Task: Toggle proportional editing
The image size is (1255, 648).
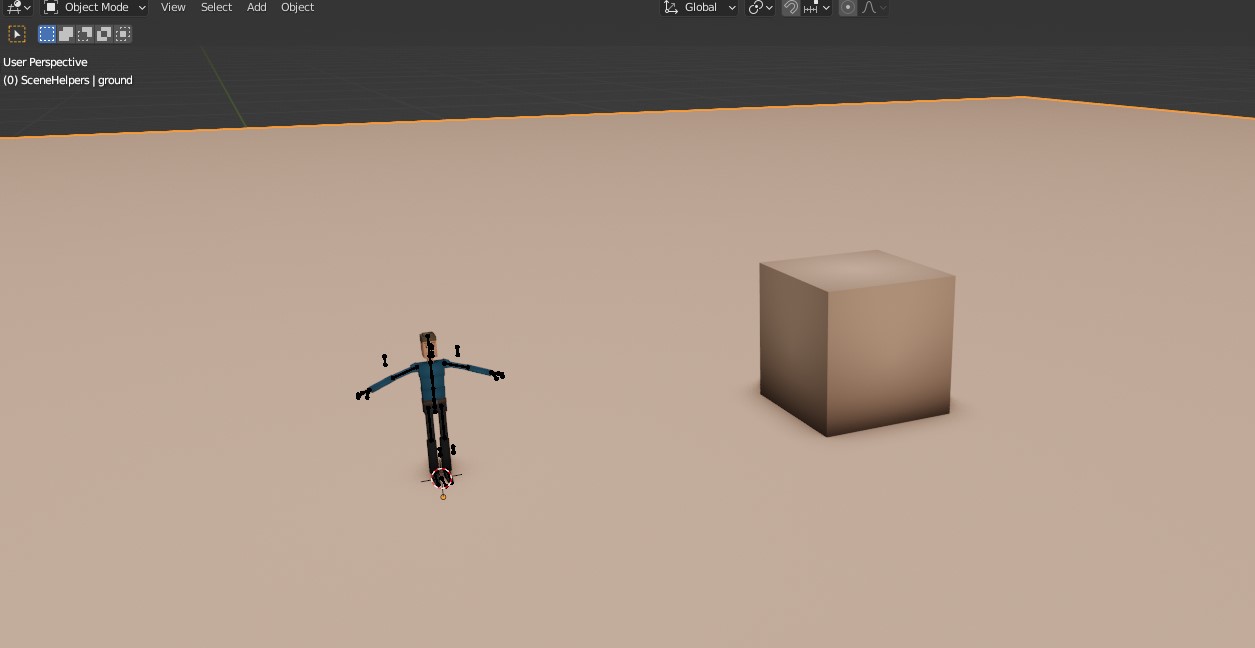Action: (848, 7)
